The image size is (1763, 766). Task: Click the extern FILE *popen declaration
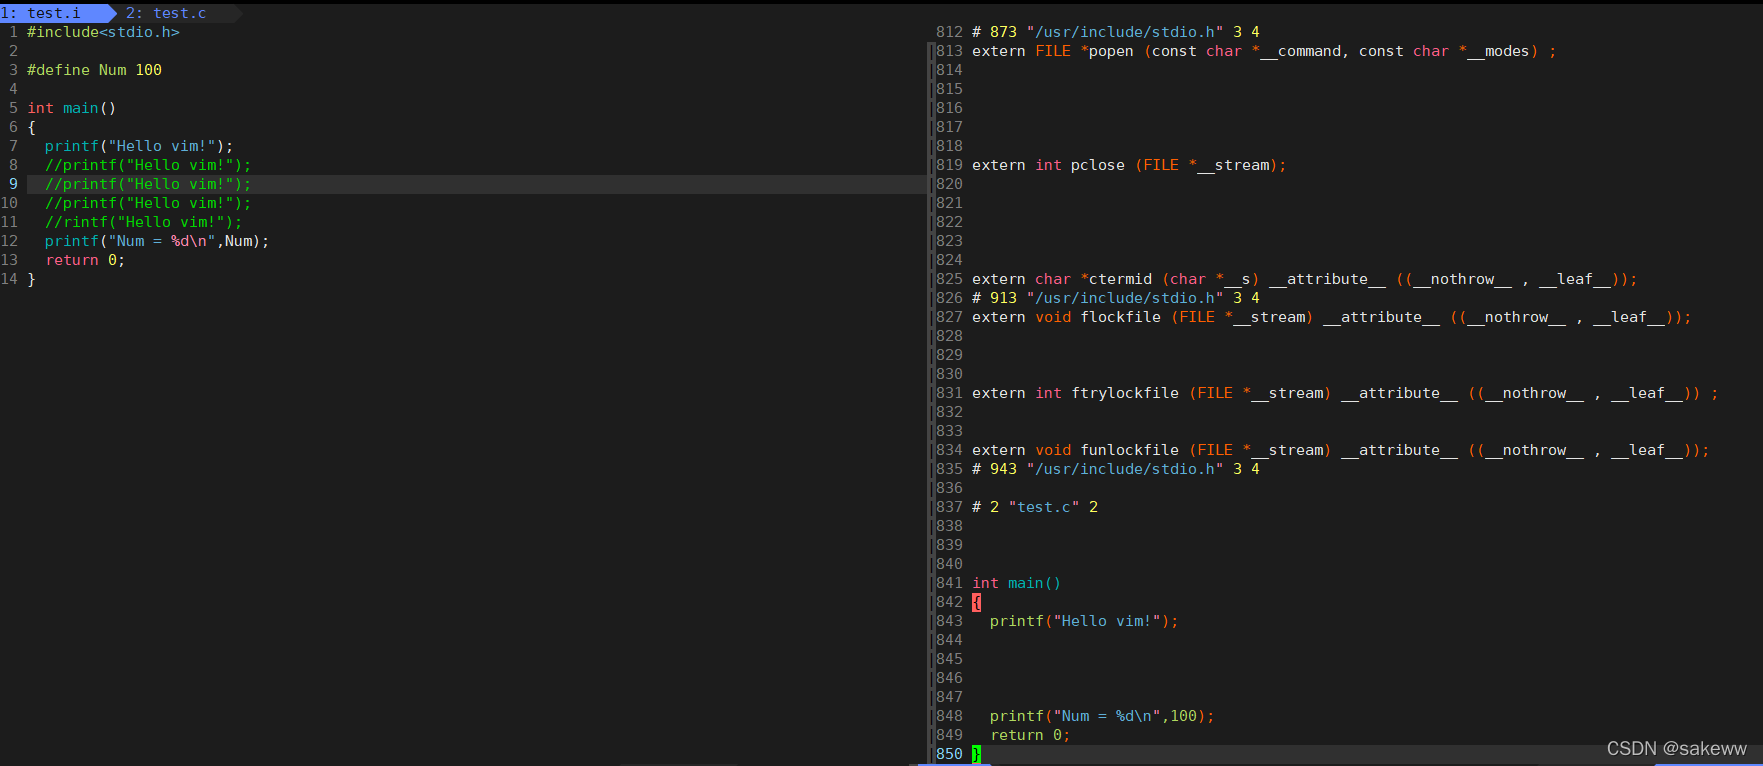point(1264,51)
